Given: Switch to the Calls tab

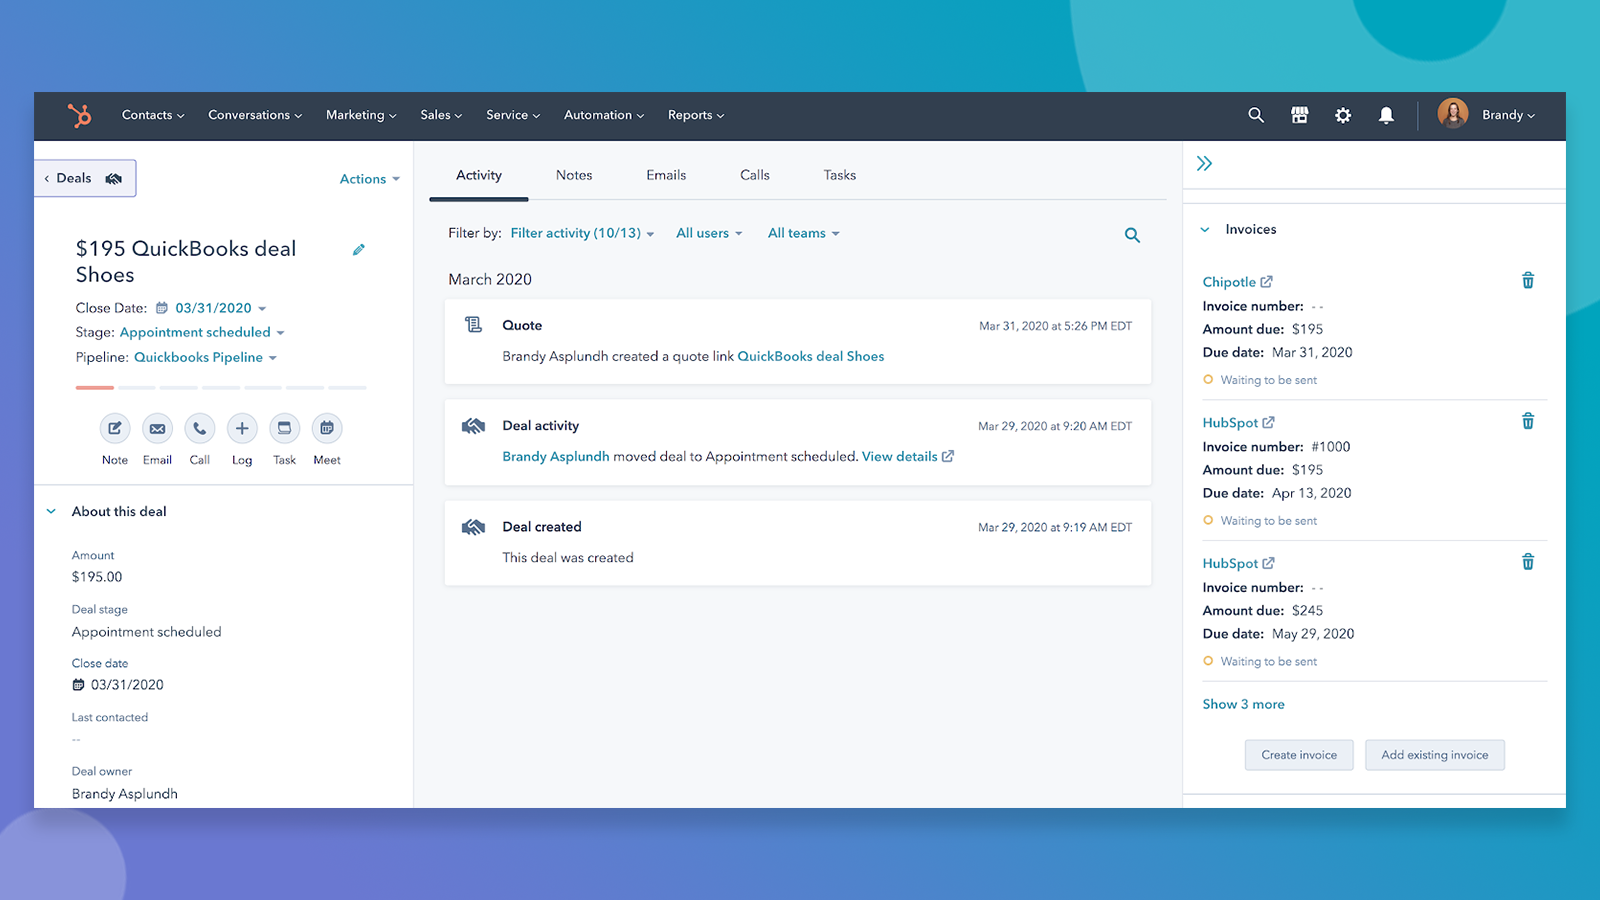Looking at the screenshot, I should pos(755,175).
